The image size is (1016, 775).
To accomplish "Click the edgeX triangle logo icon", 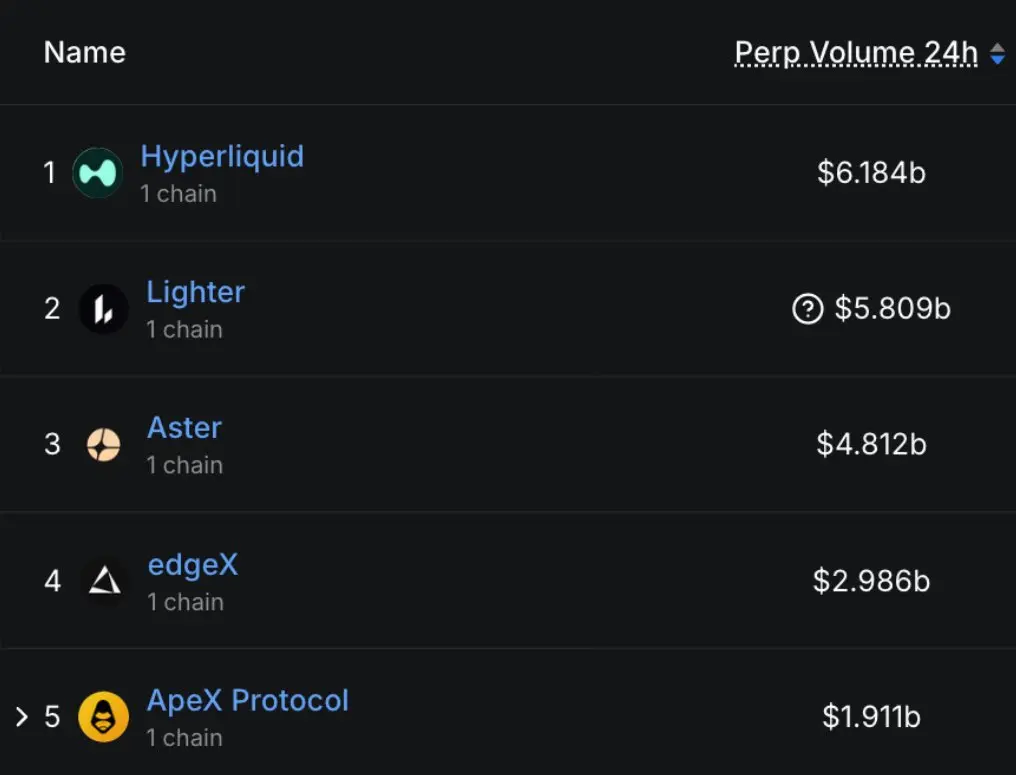I will [x=104, y=581].
